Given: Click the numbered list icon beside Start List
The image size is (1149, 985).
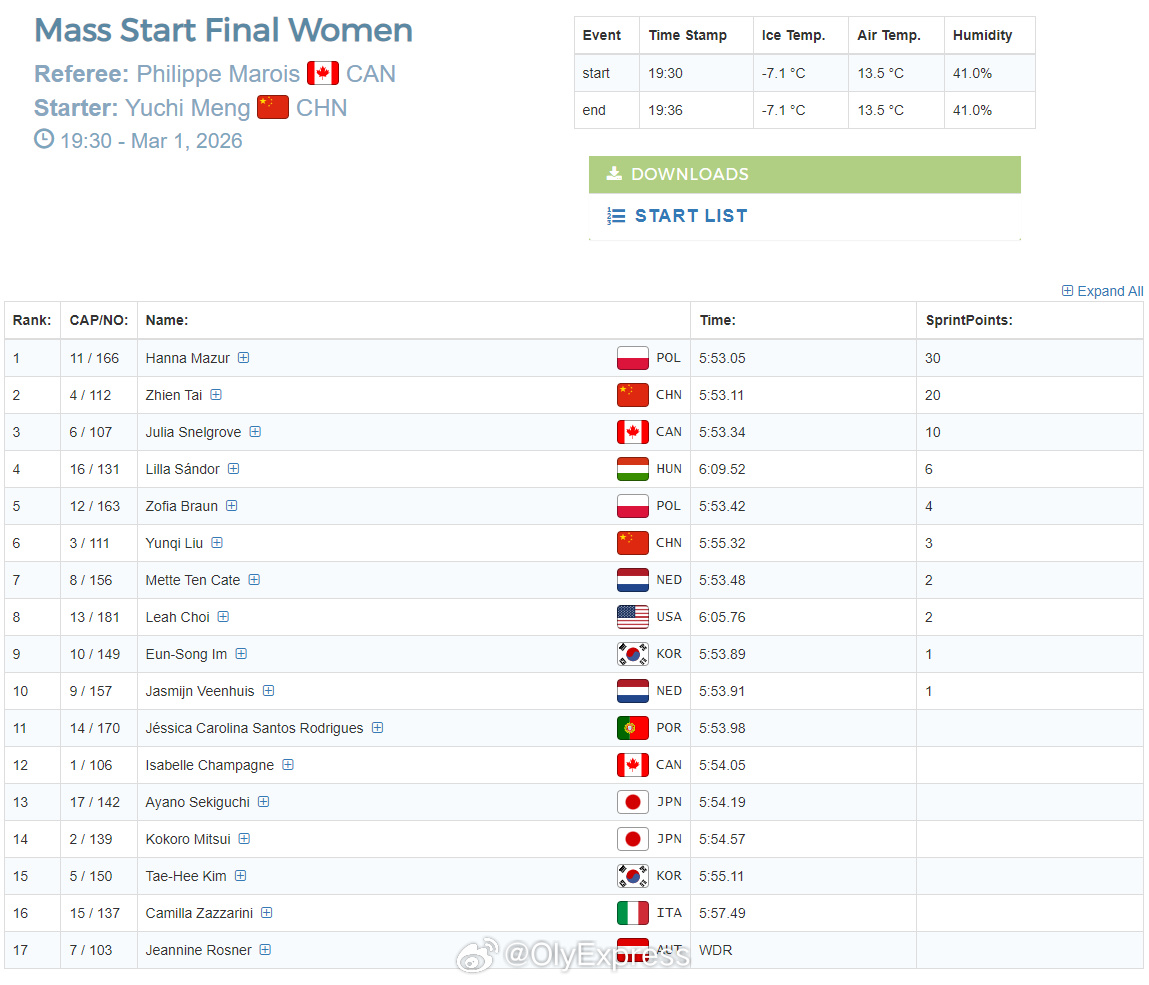Looking at the screenshot, I should [616, 215].
